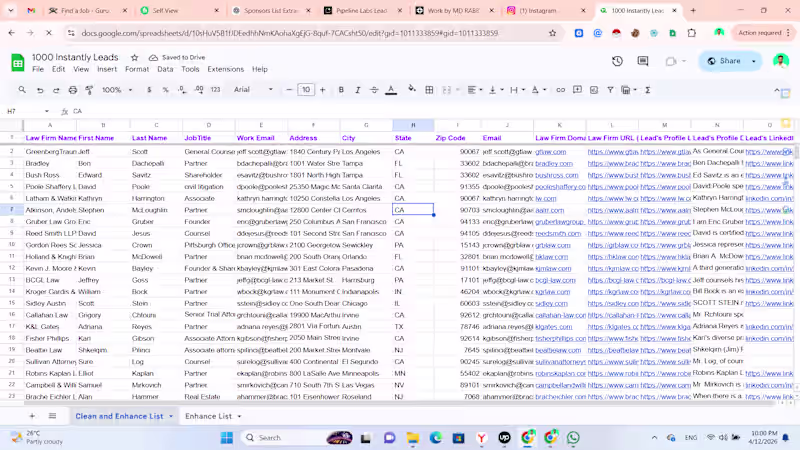The image size is (800, 450).
Task: Toggle italic formatting
Action: [x=358, y=90]
